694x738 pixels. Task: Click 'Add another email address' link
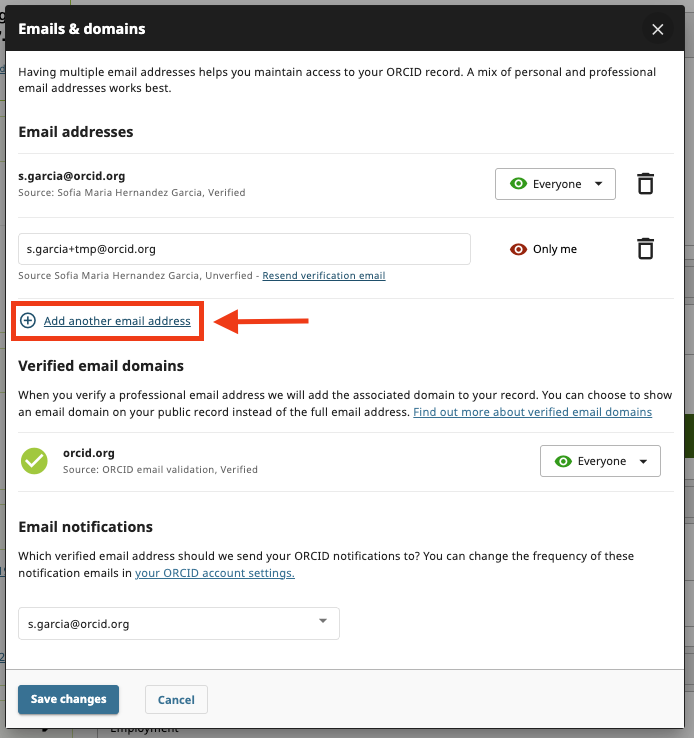pyautogui.click(x=117, y=321)
